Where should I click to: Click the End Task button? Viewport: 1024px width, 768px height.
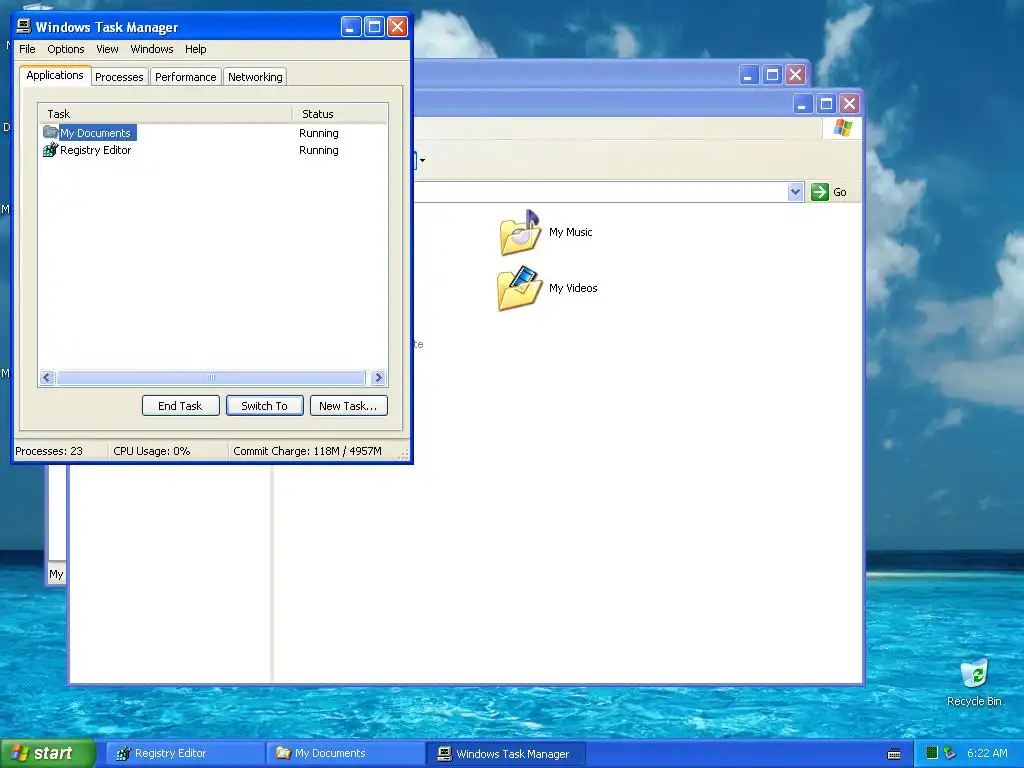tap(180, 406)
